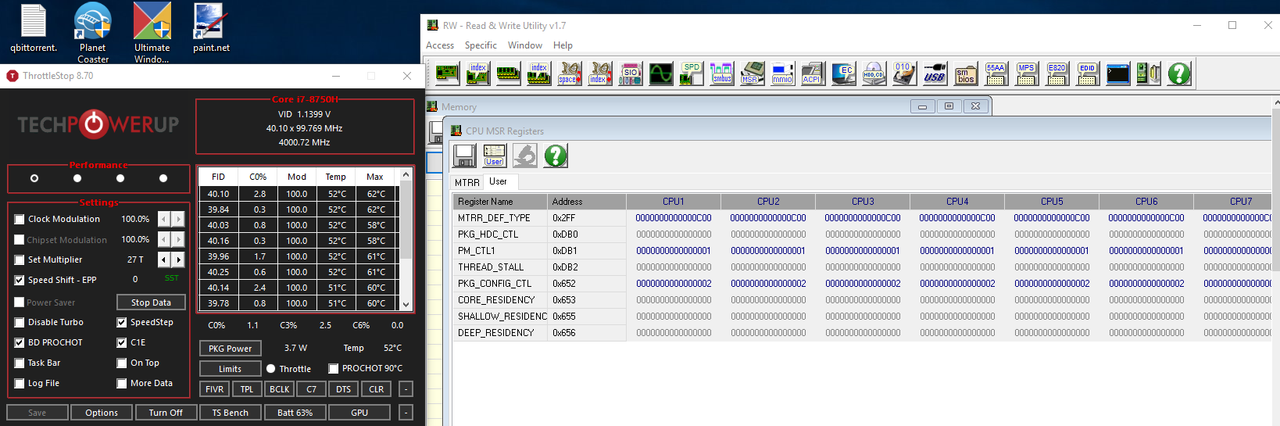
Task: Click the Turn Off button
Action: point(166,412)
